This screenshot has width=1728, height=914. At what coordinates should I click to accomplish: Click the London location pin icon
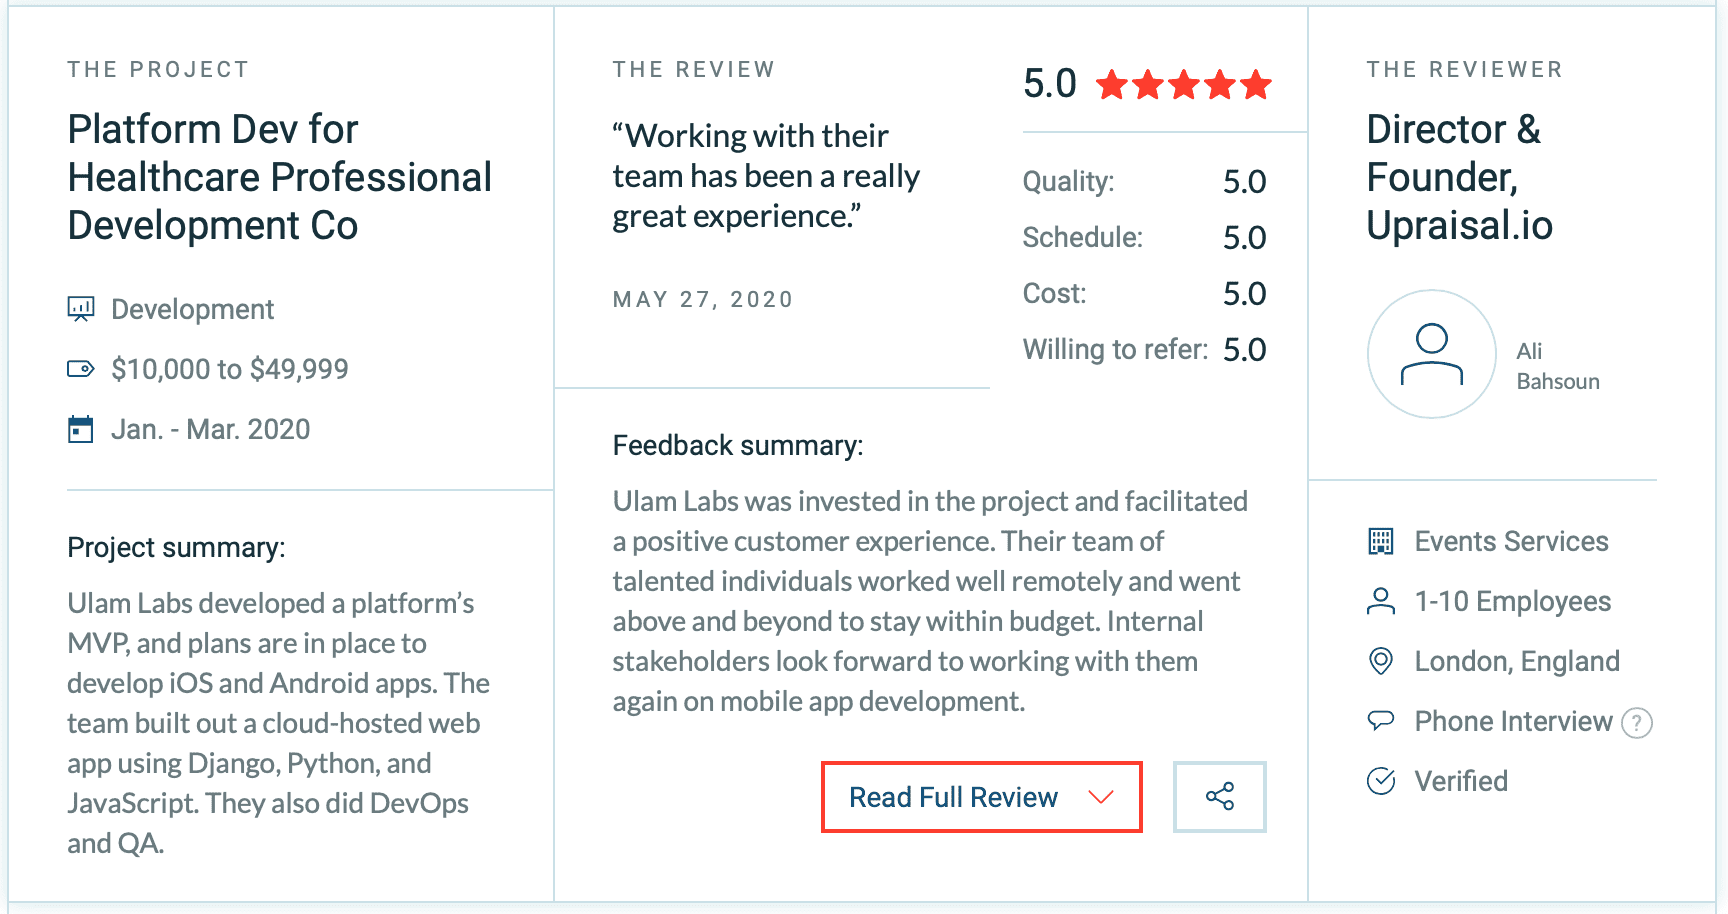pyautogui.click(x=1380, y=661)
